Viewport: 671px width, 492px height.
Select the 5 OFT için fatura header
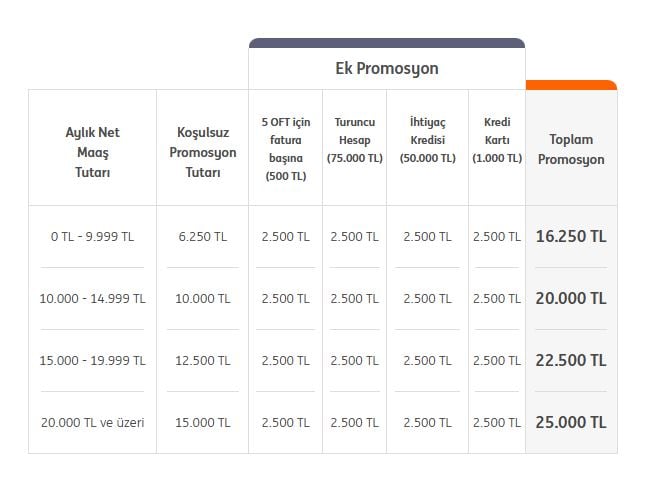click(x=286, y=149)
